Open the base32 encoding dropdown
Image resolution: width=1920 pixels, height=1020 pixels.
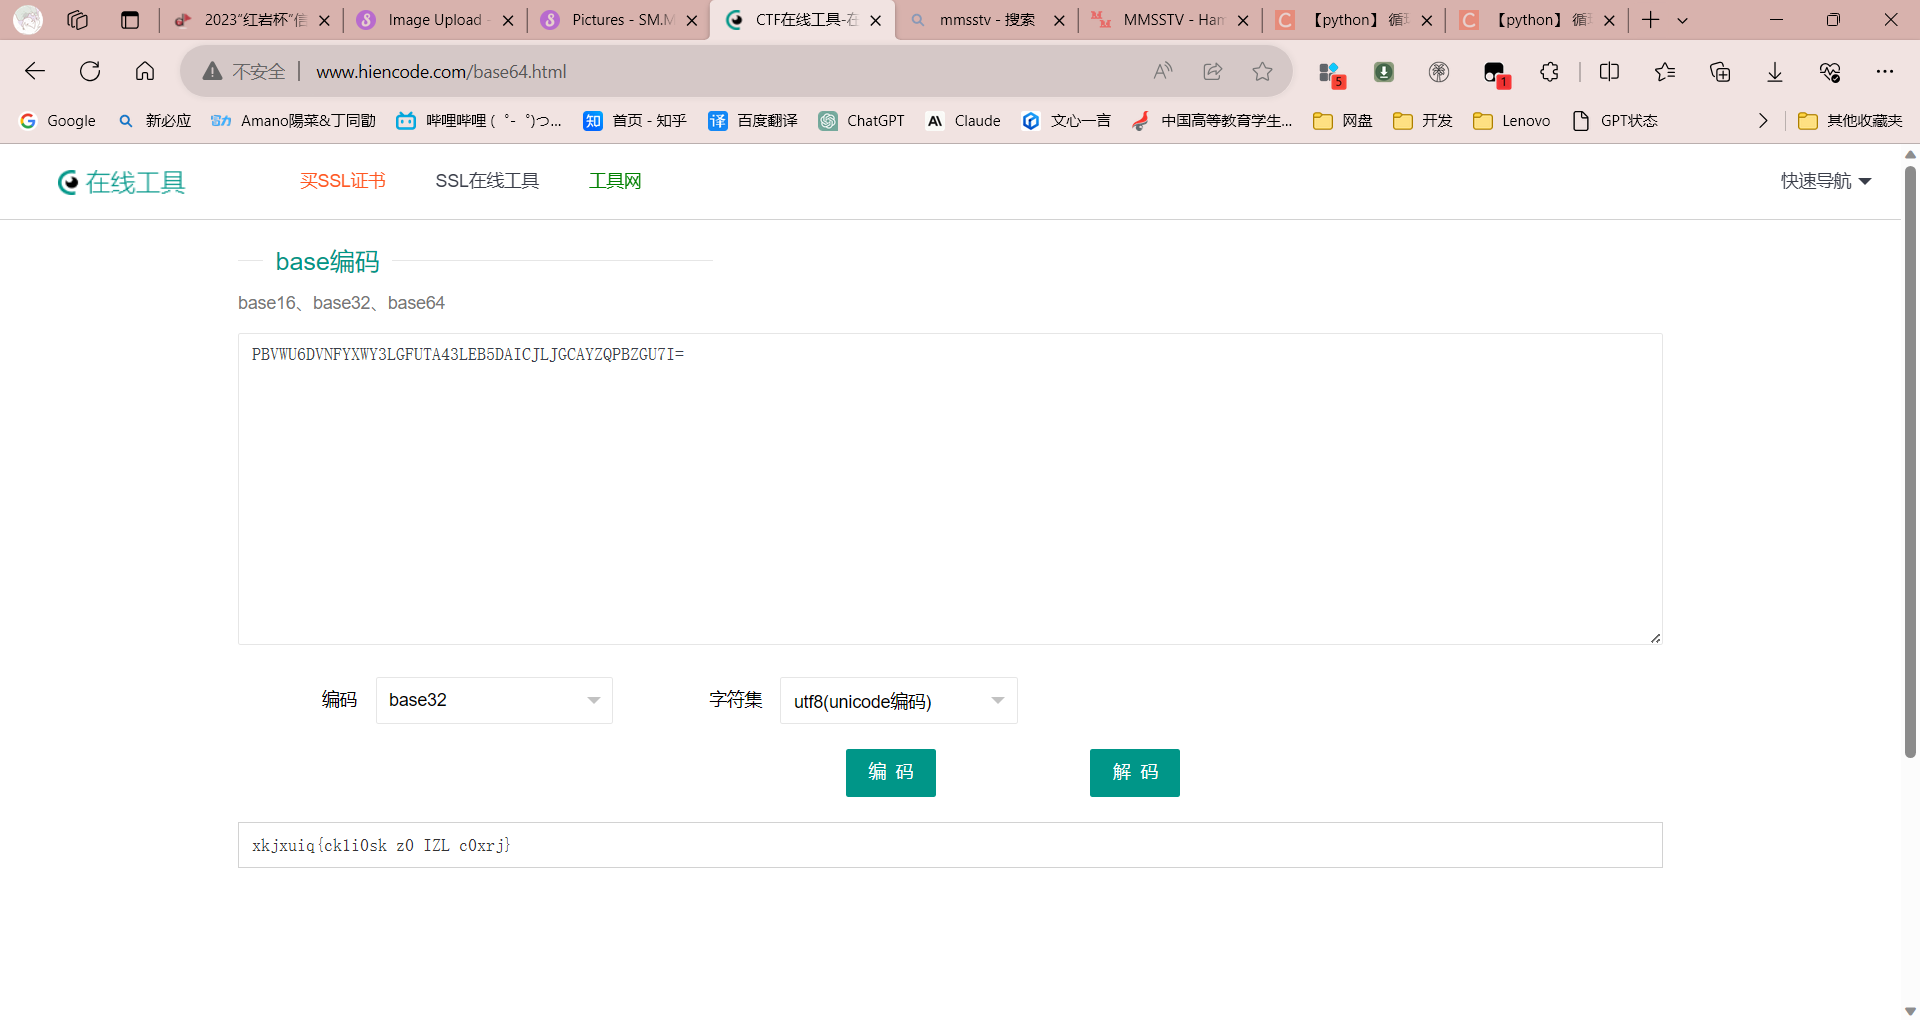[493, 700]
